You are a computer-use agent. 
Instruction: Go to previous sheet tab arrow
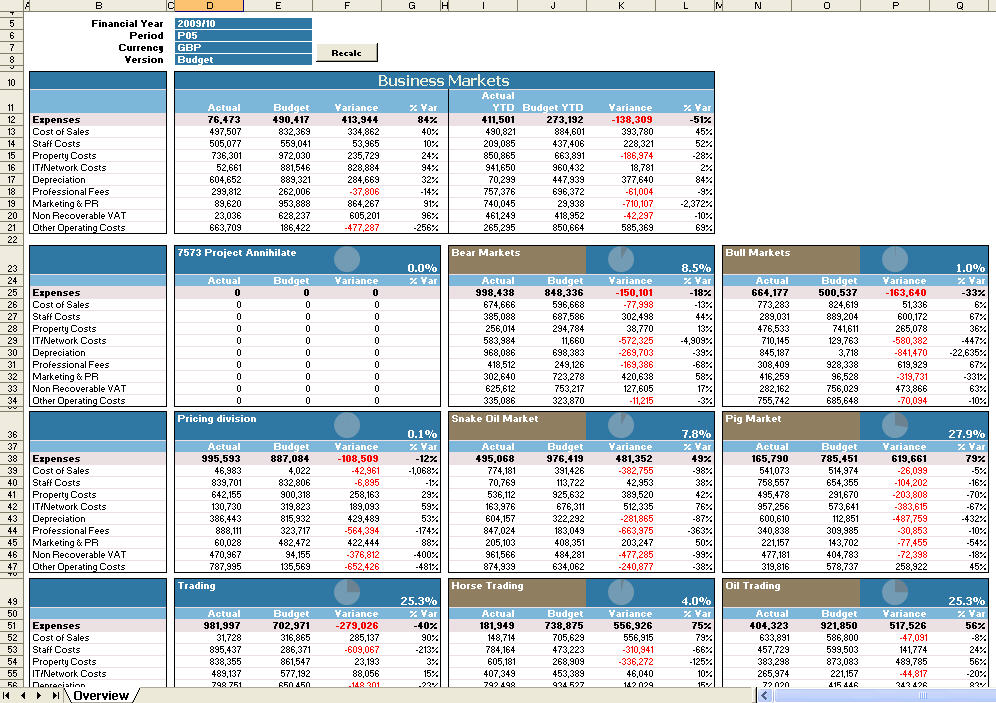(x=23, y=696)
